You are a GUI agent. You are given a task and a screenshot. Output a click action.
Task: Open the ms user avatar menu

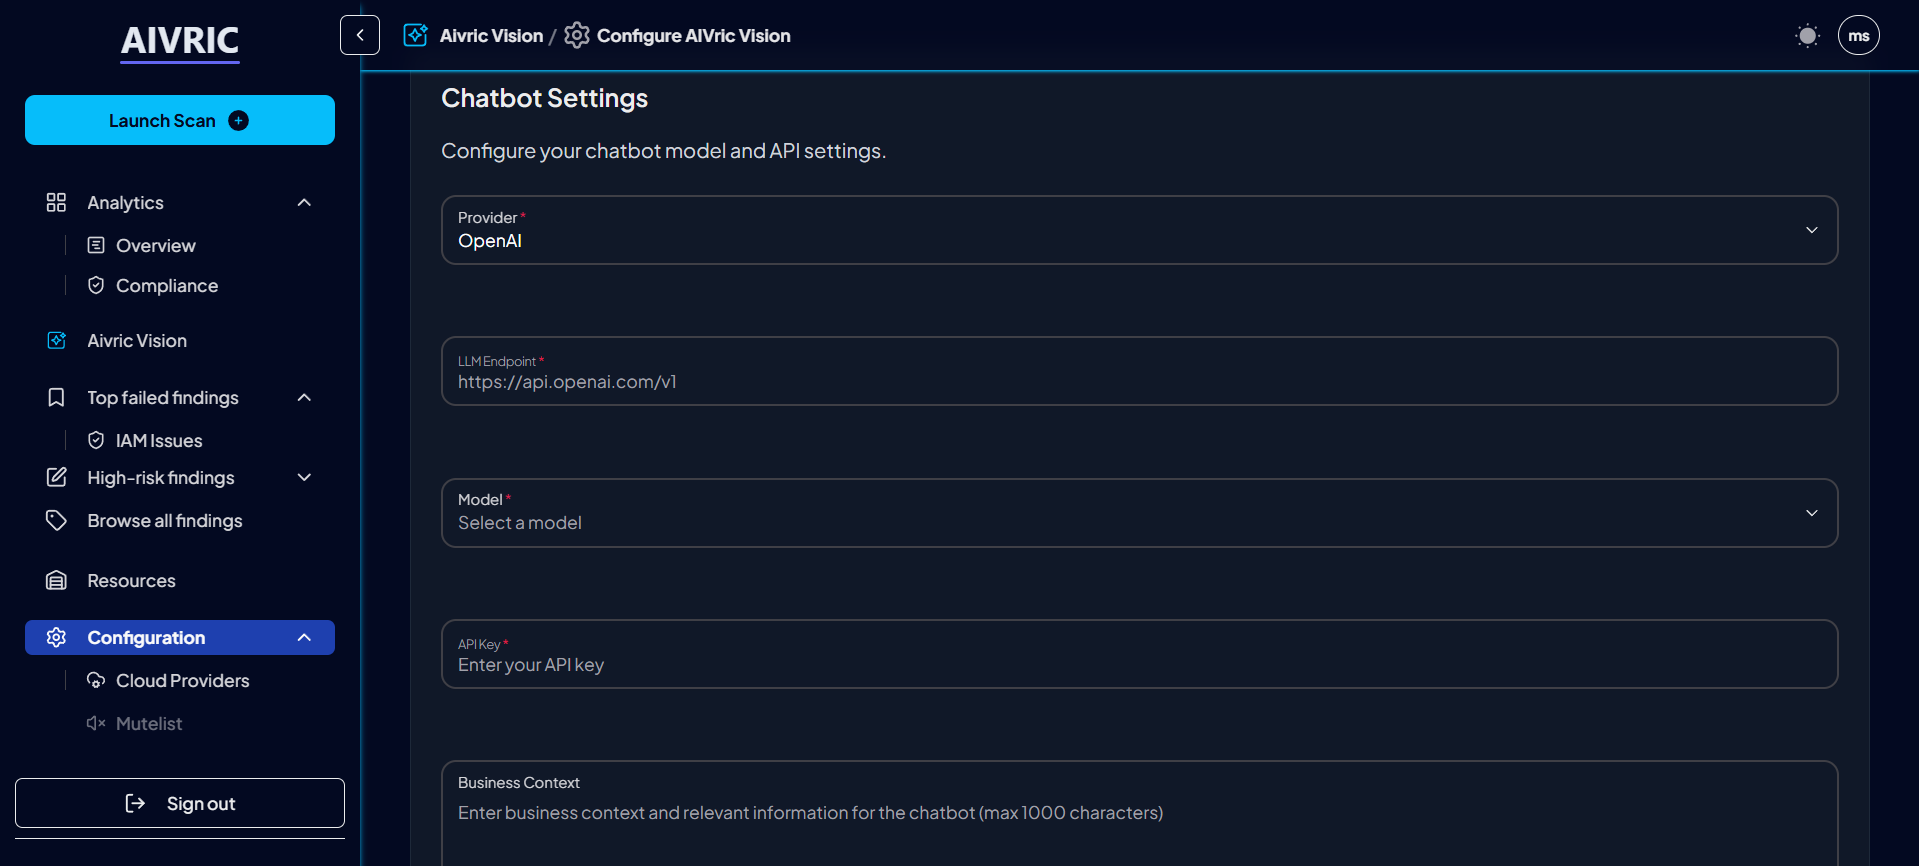coord(1858,36)
